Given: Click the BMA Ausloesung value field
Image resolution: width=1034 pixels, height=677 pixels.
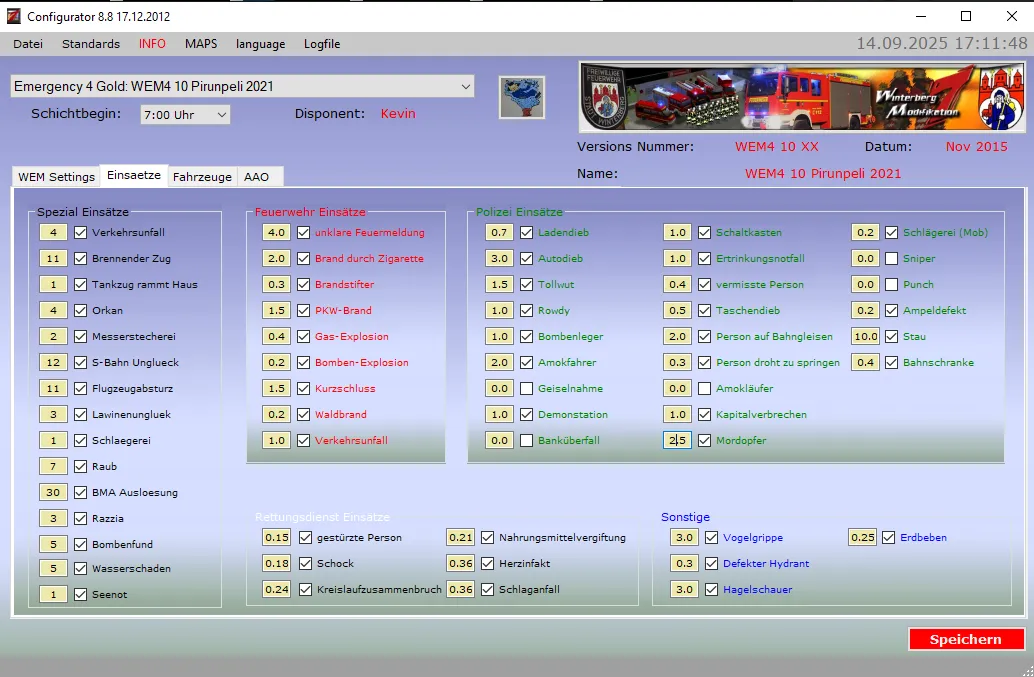Looking at the screenshot, I should 53,492.
